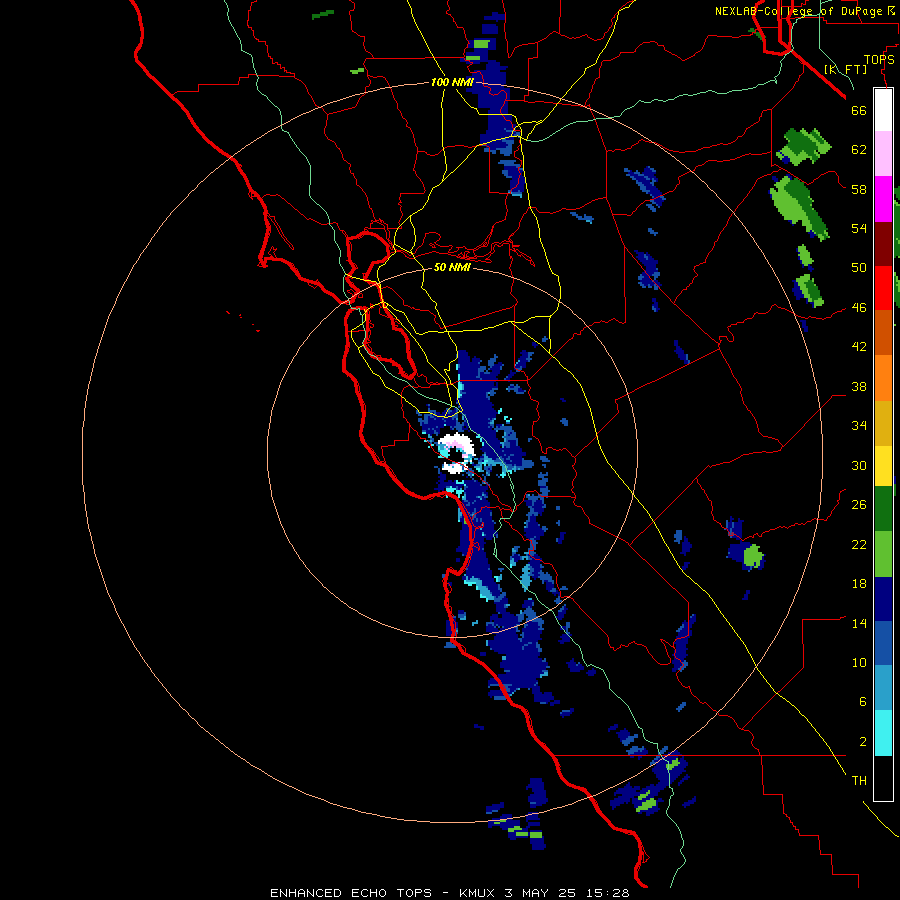
Task: Click the legend value '6'
Action: (x=863, y=701)
